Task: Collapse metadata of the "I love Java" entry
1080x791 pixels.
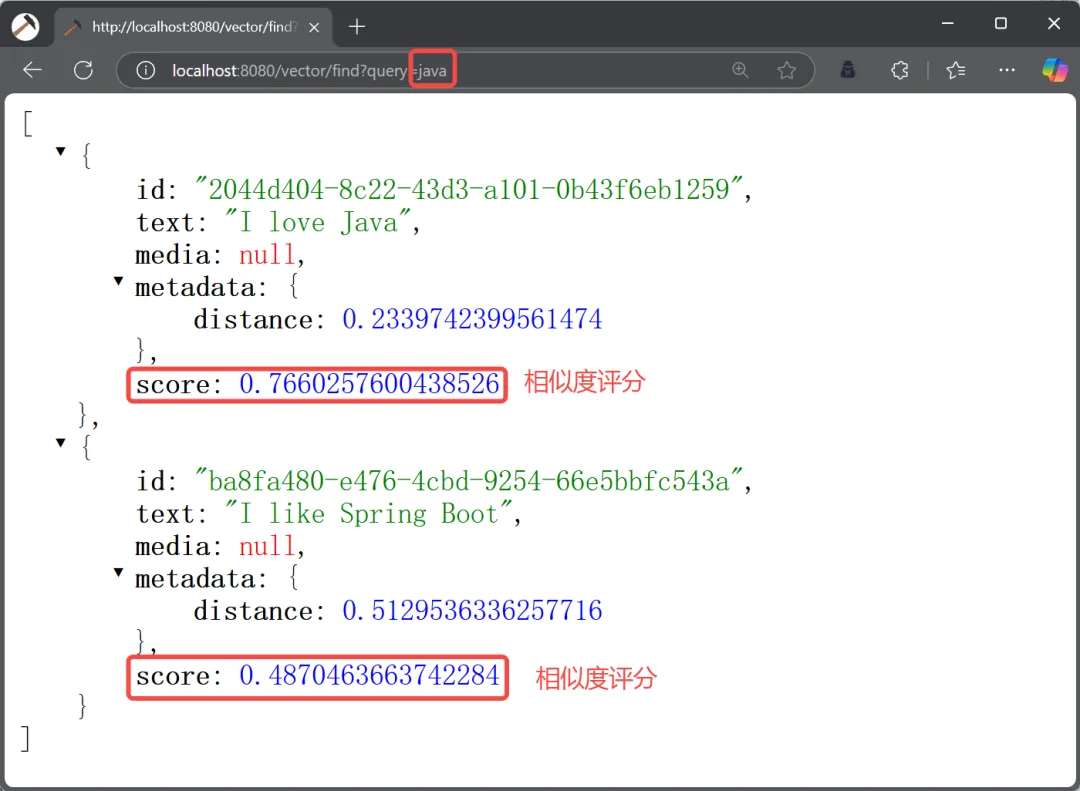Action: (x=119, y=283)
